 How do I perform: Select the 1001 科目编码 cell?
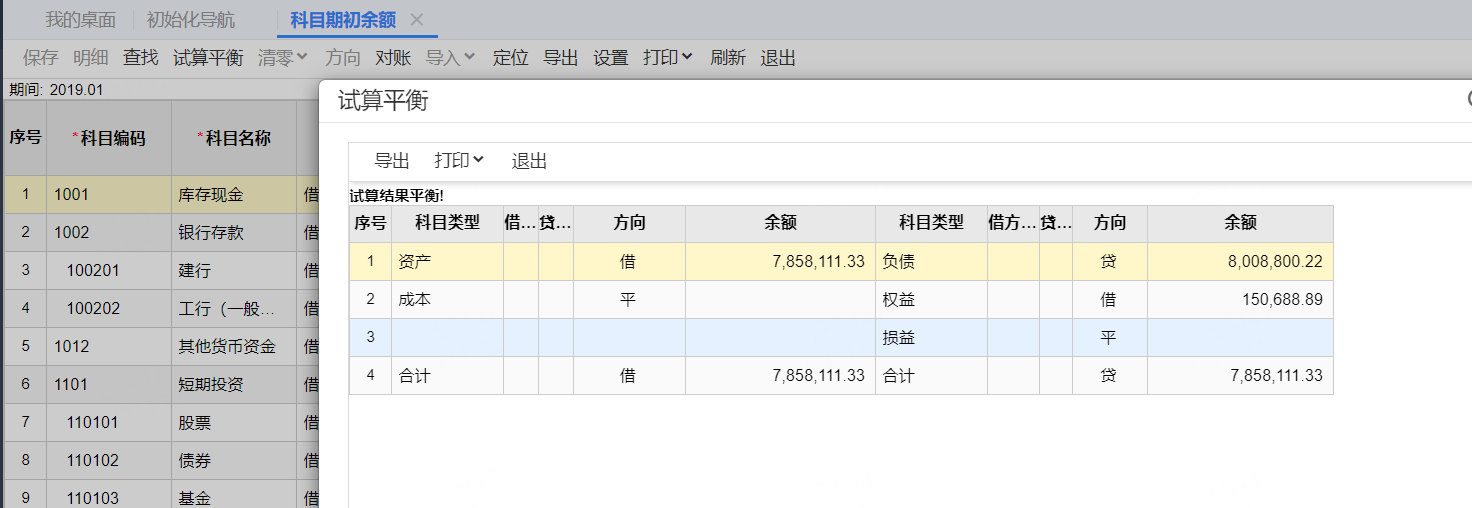tap(109, 195)
